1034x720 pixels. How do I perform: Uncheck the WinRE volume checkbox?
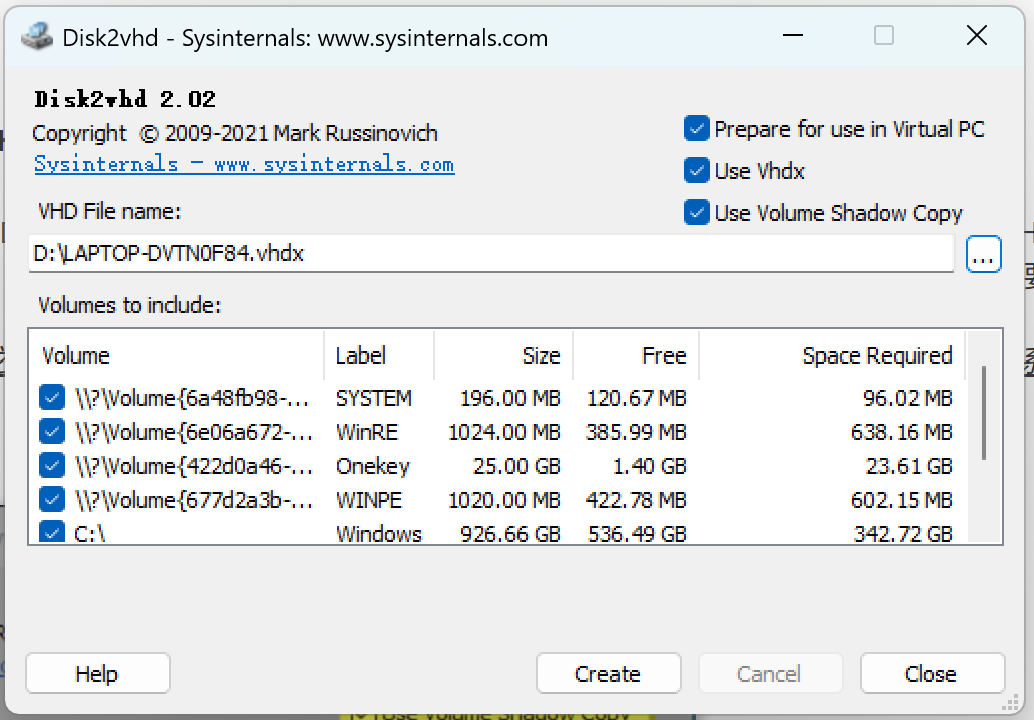click(x=51, y=432)
